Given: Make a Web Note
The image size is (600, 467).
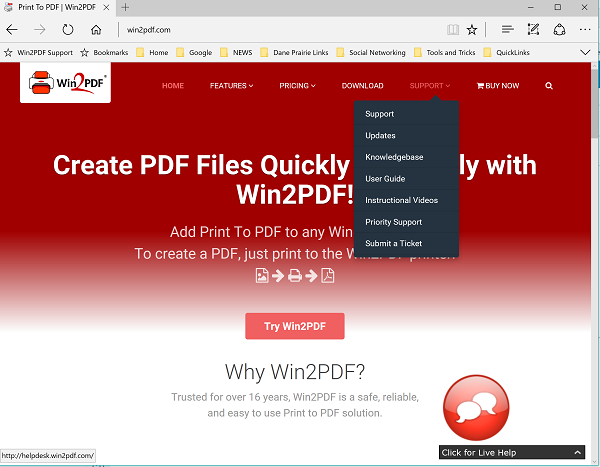Looking at the screenshot, I should tap(533, 29).
